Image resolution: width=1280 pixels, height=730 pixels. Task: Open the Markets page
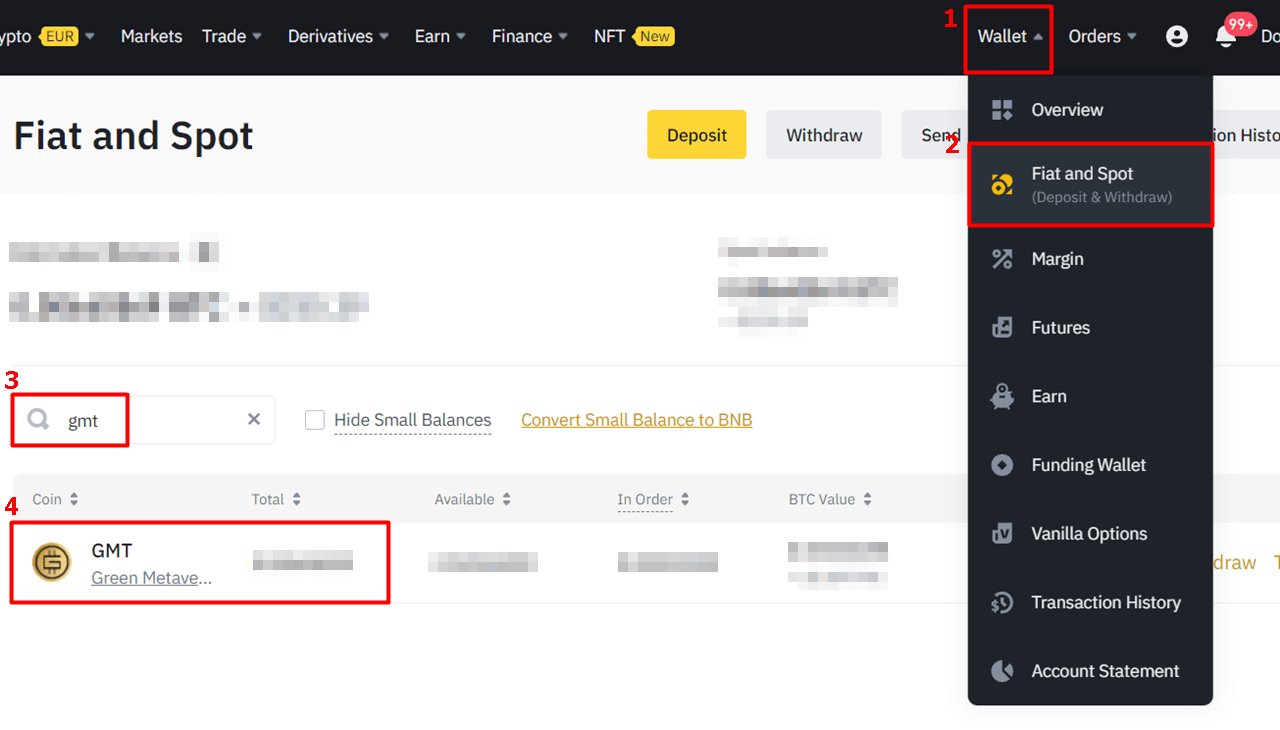(x=151, y=36)
